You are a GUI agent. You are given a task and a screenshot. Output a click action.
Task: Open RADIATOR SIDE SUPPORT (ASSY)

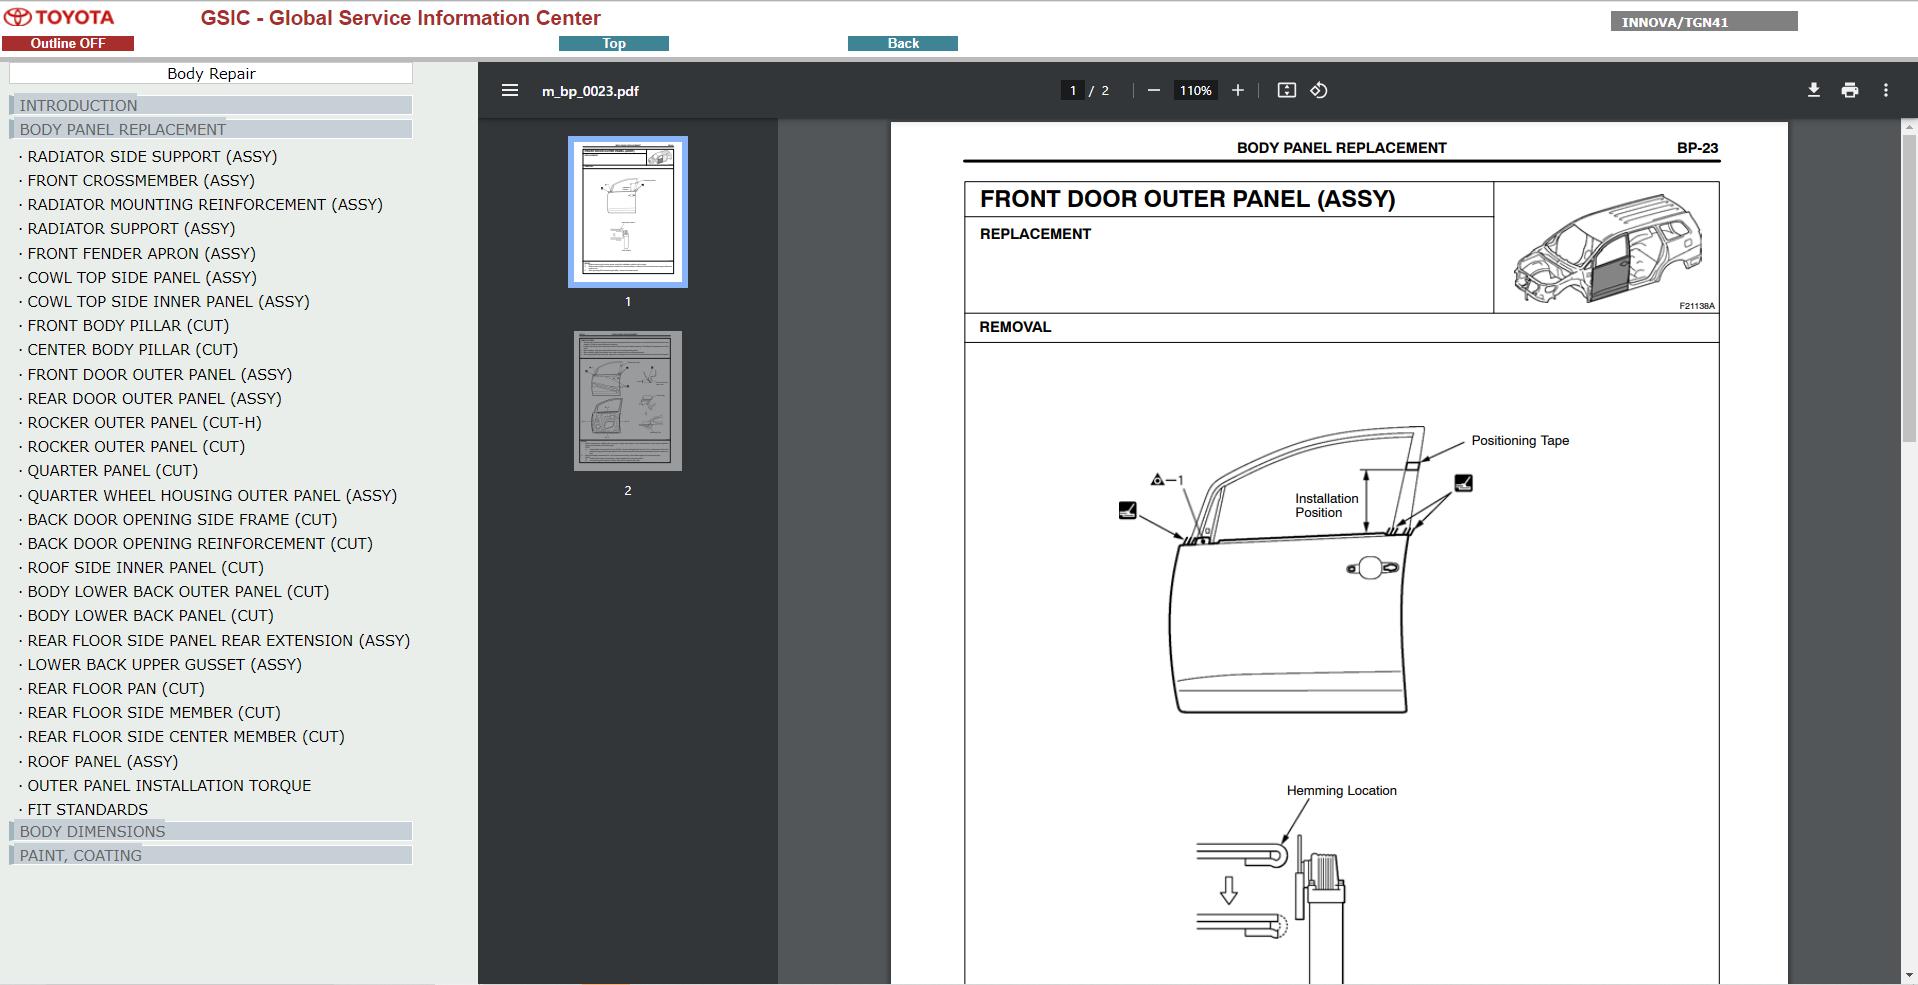coord(152,156)
